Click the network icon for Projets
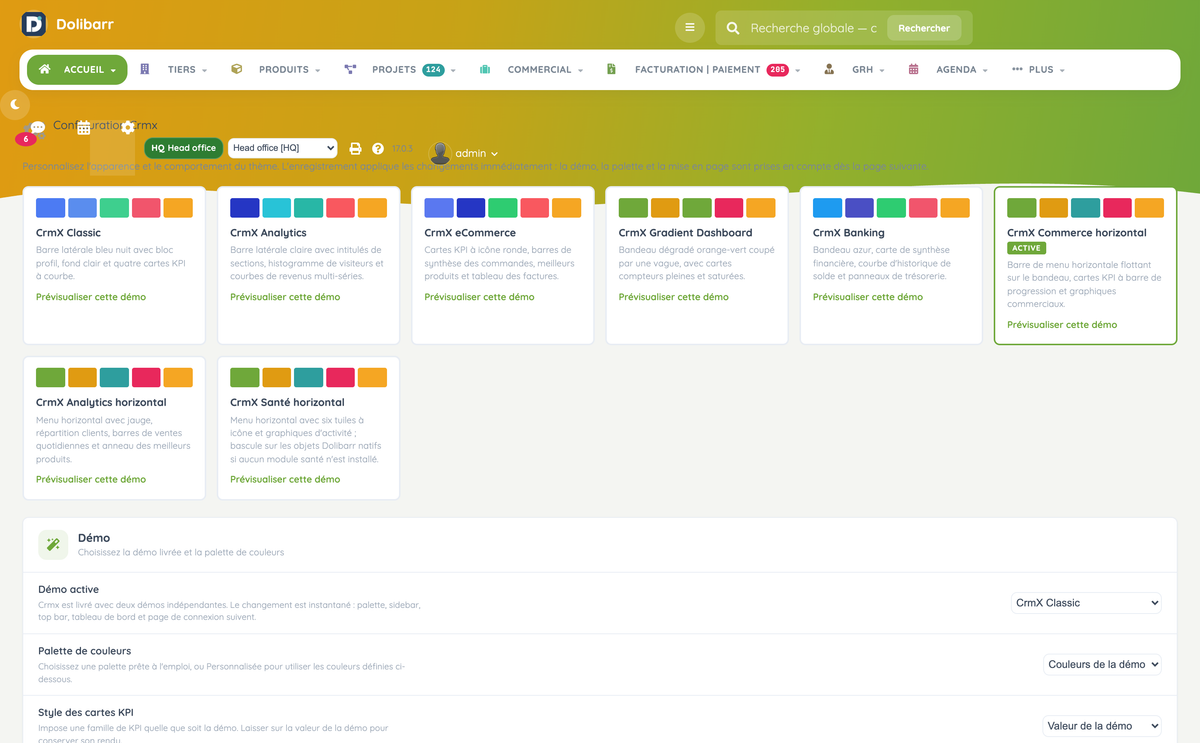 click(x=350, y=69)
